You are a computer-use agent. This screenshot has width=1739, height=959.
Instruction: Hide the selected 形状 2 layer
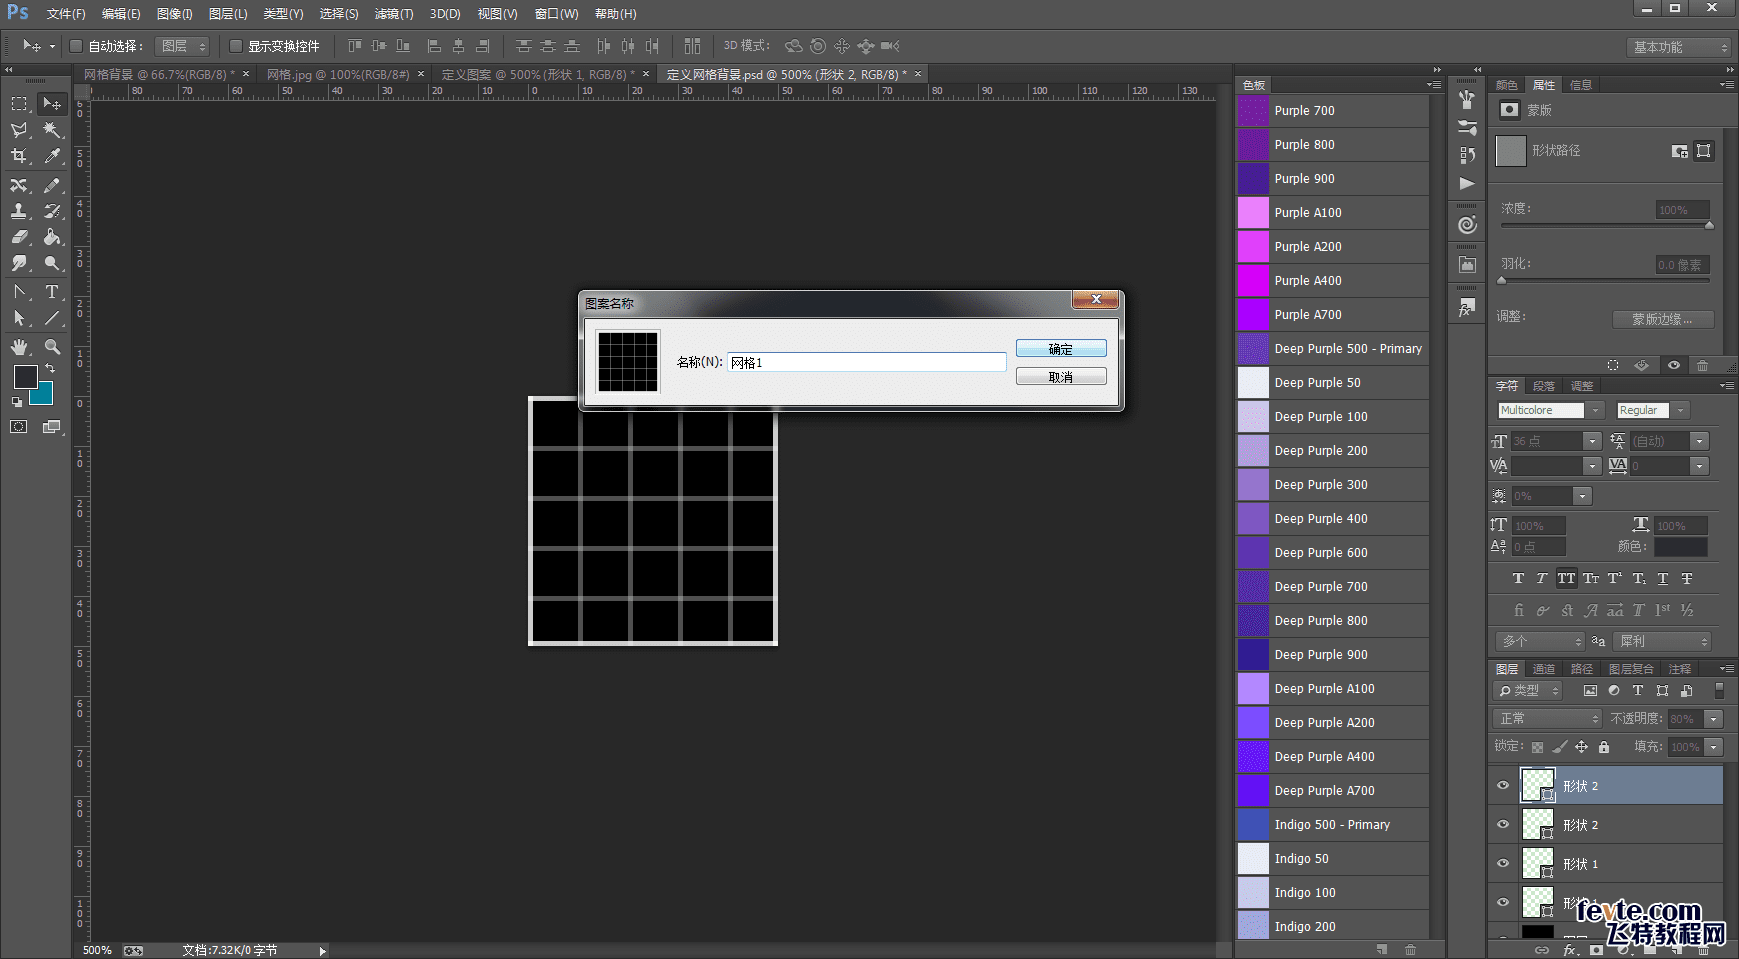point(1502,786)
